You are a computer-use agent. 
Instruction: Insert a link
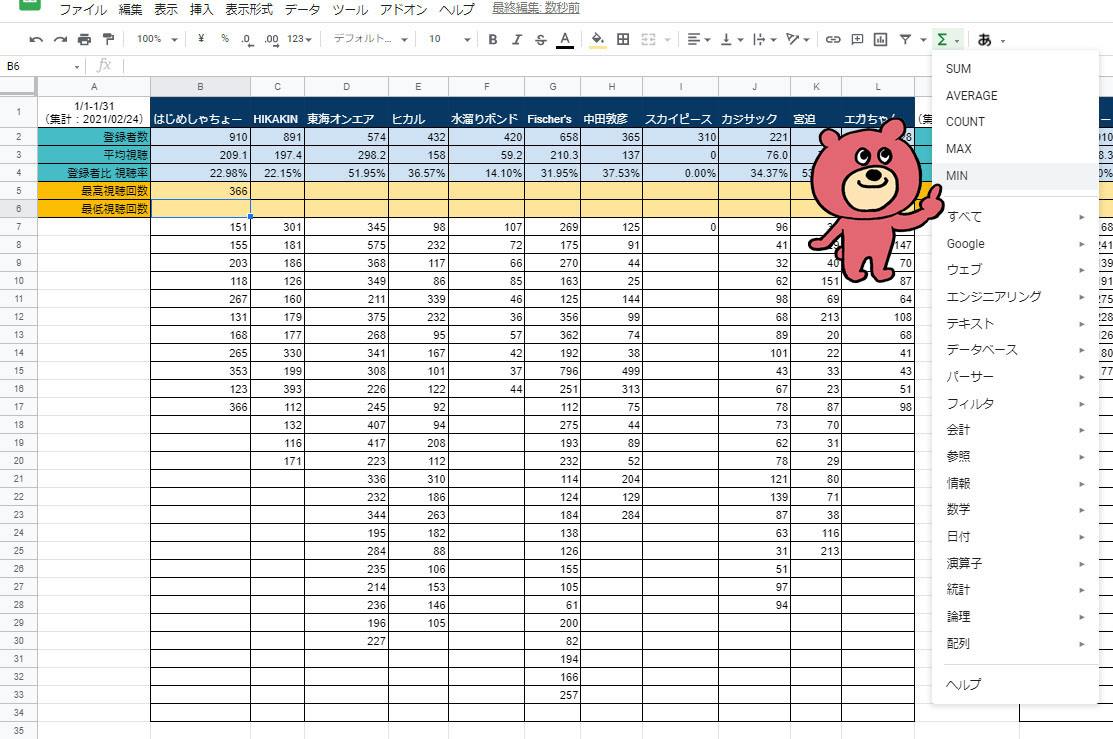pyautogui.click(x=833, y=40)
